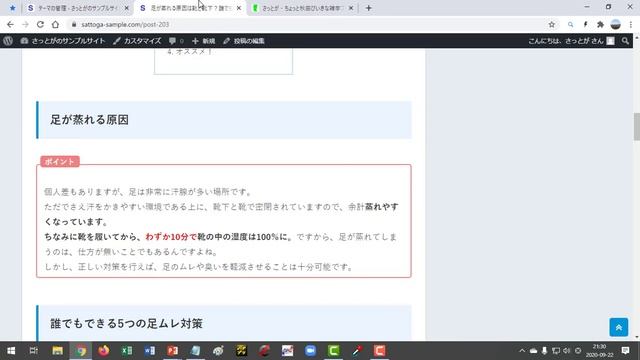
Task: Click 投稿の編集 in the admin bar
Action: tap(244, 41)
